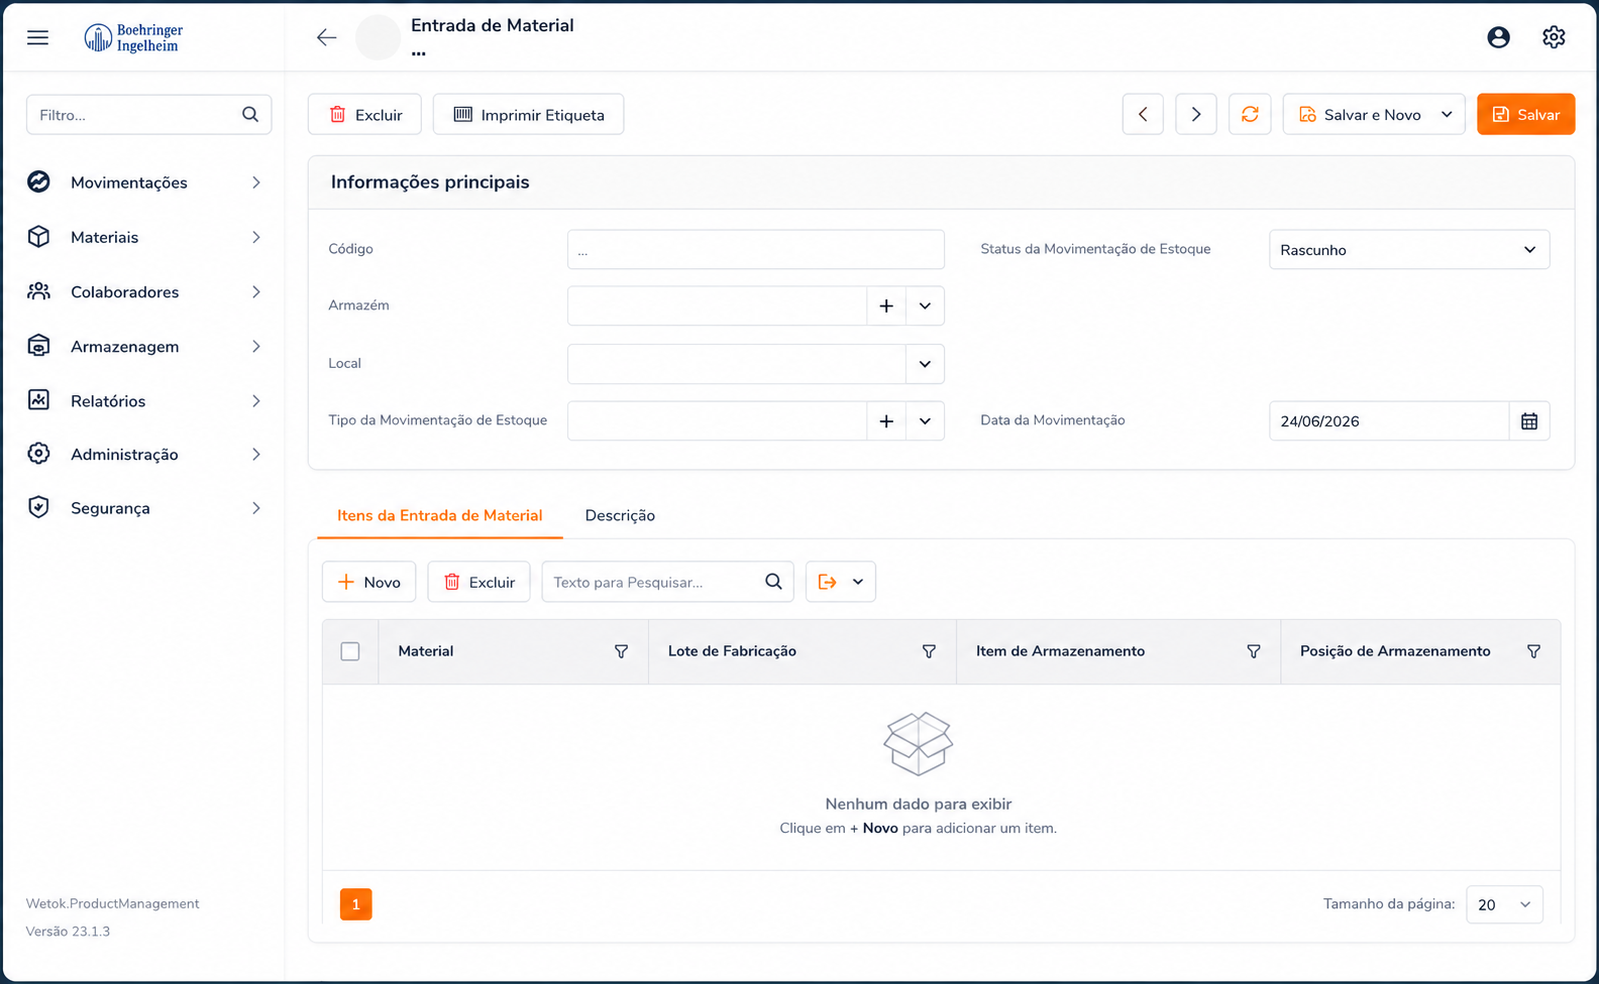The width and height of the screenshot is (1599, 984).
Task: Refresh the record with orange reload icon
Action: point(1250,115)
